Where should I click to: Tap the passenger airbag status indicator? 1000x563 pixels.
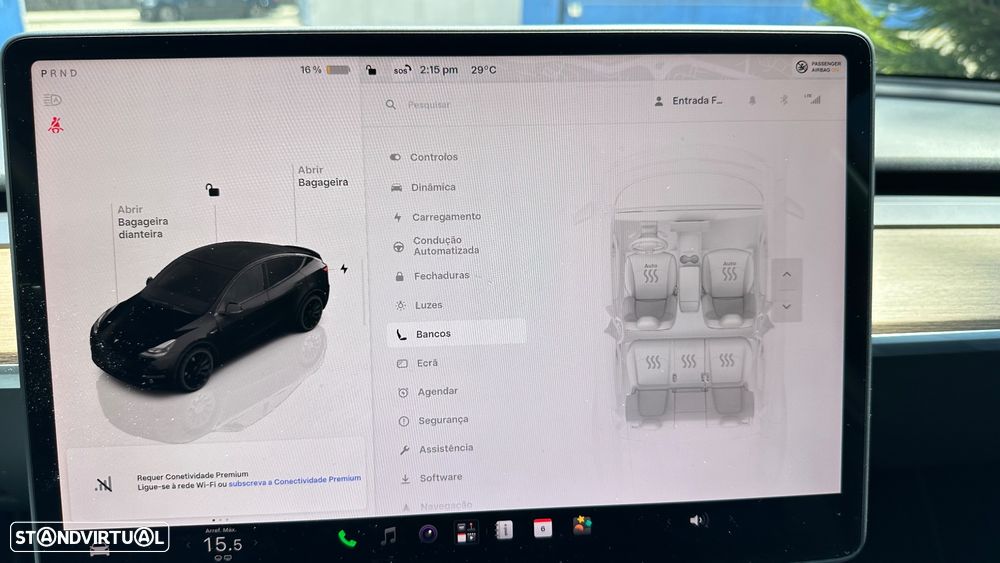(819, 66)
